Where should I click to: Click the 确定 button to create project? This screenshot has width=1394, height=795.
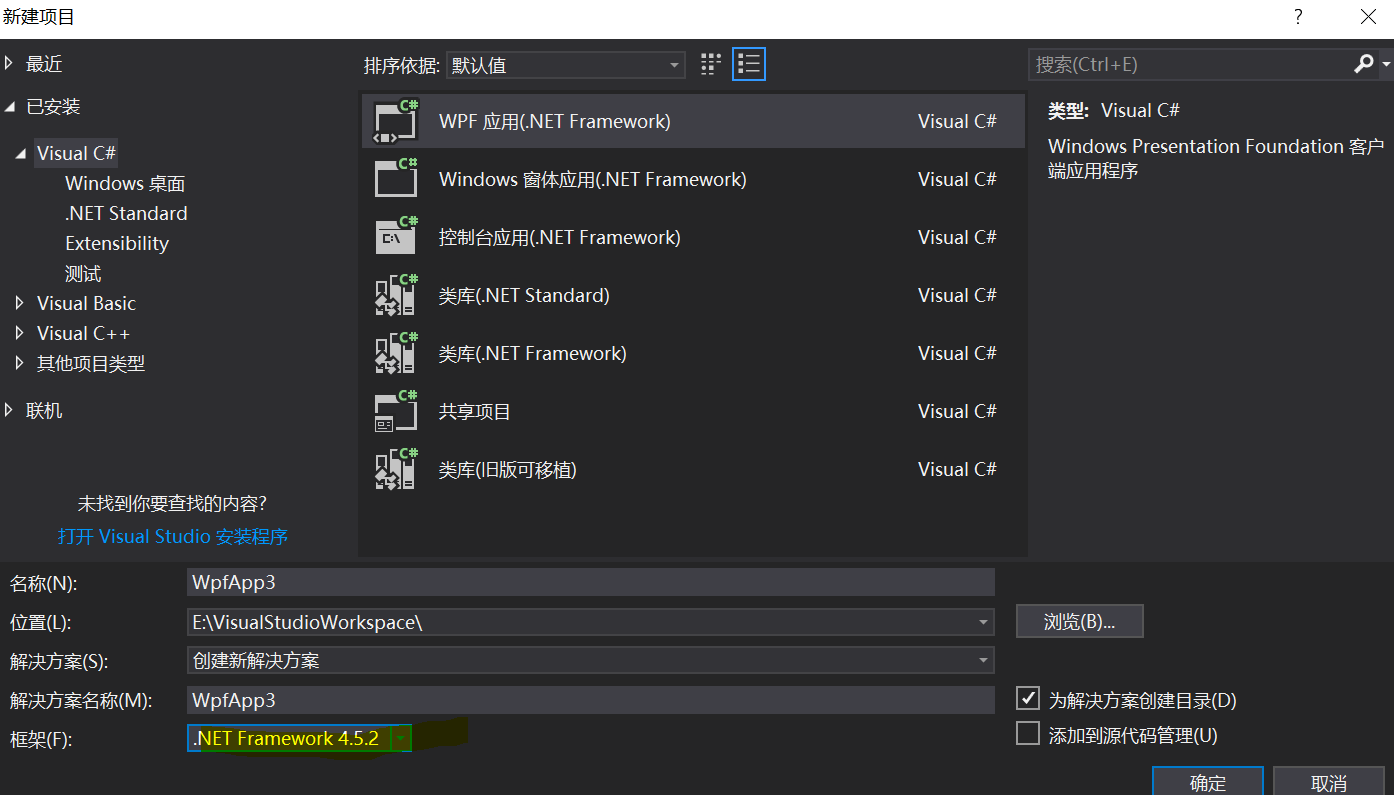tap(1207, 784)
